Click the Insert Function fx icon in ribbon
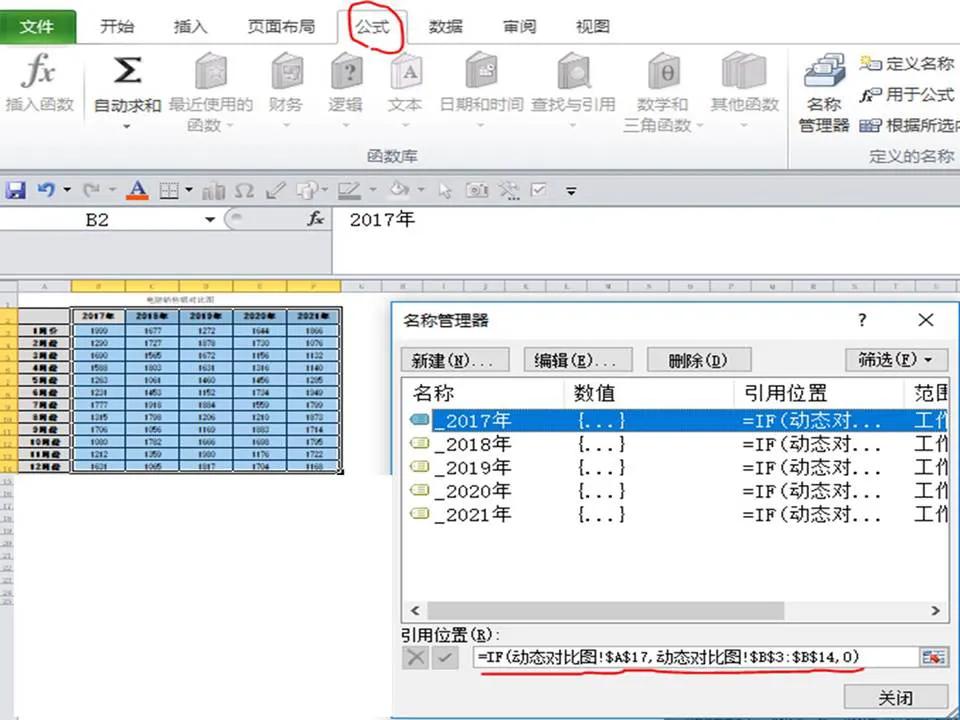This screenshot has height=720, width=960. coord(38,71)
